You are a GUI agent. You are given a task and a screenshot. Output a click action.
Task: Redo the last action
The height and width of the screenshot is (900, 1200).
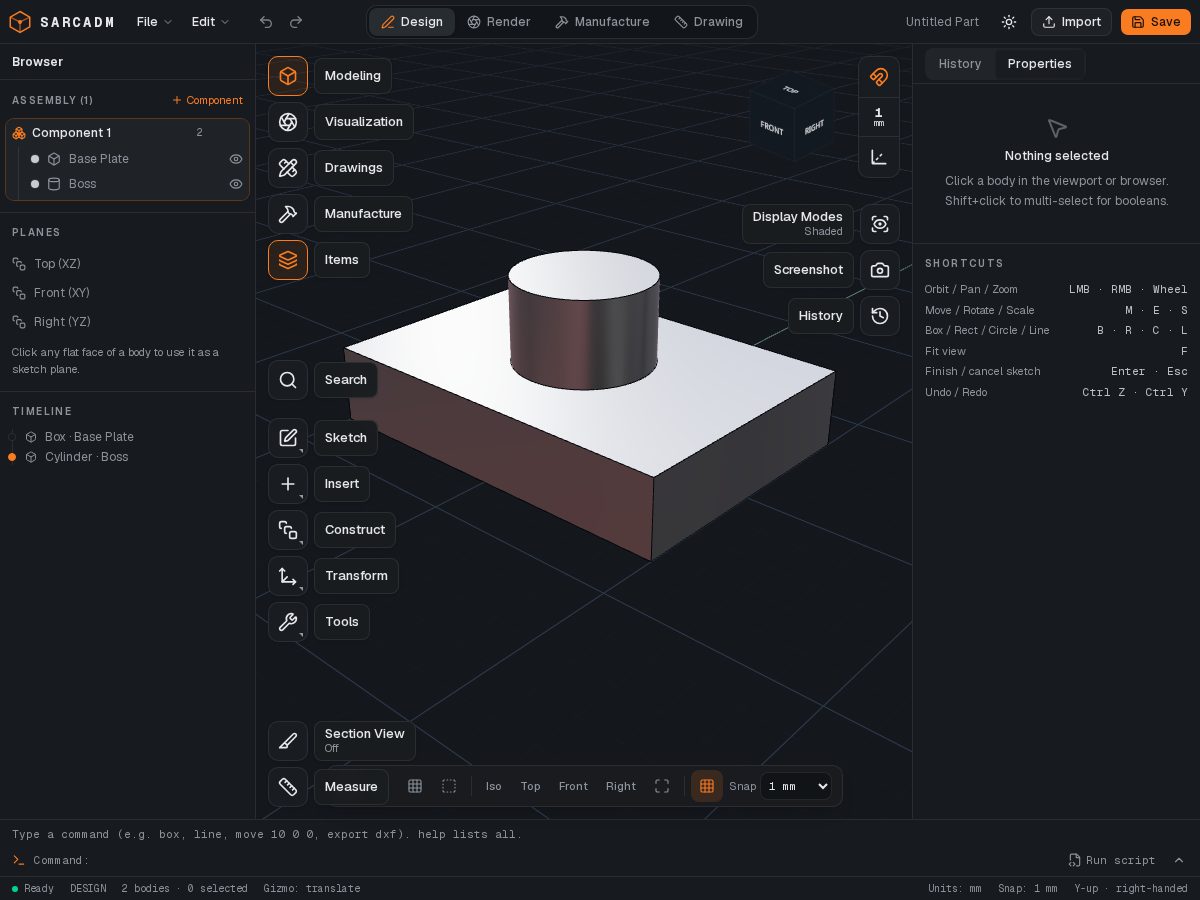point(296,22)
